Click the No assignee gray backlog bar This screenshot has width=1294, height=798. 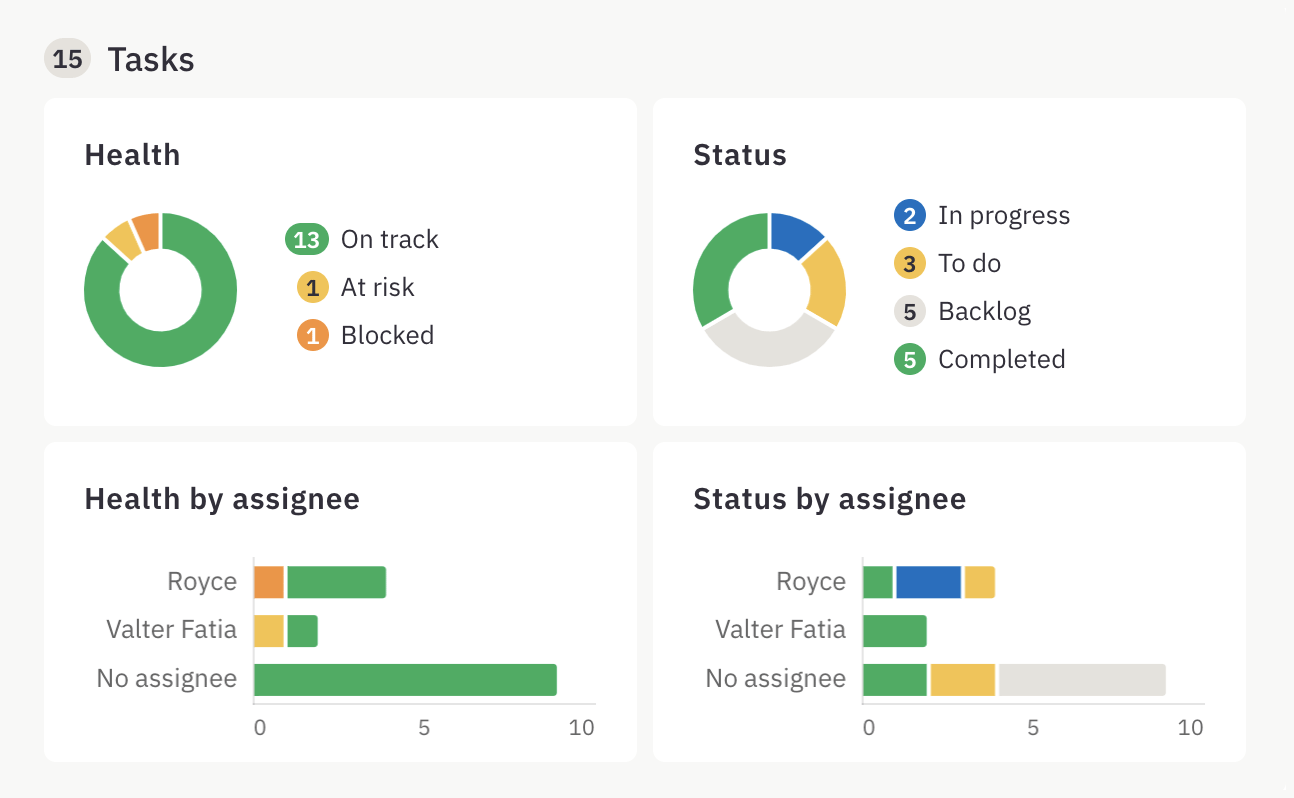click(1082, 679)
